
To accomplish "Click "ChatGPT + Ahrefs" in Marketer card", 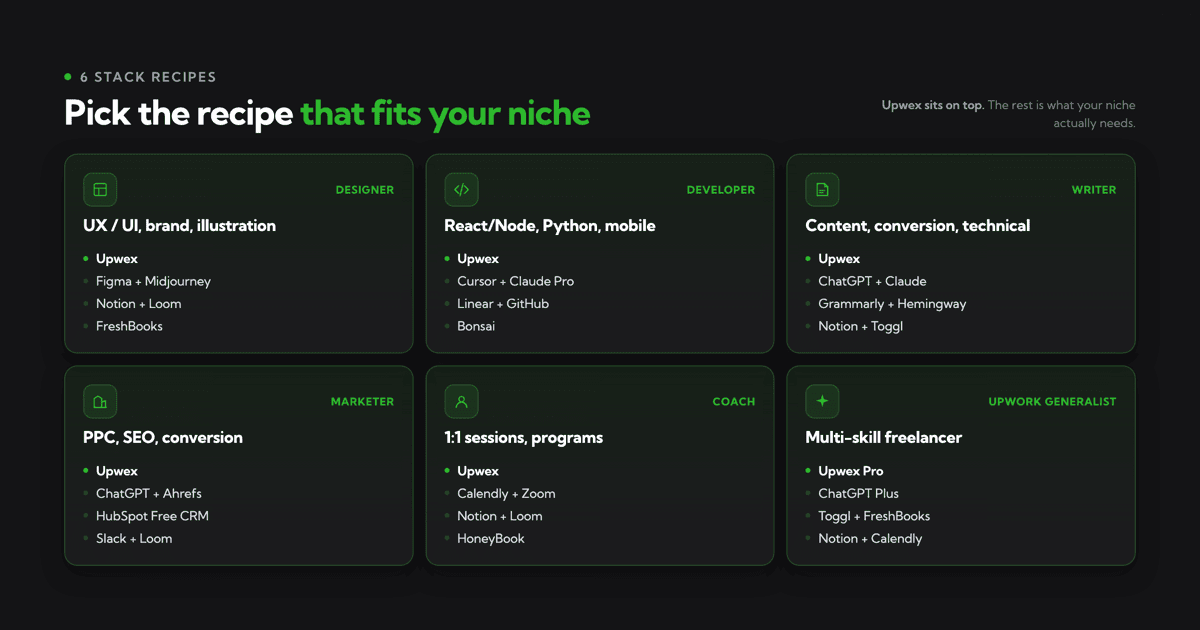I will click(x=149, y=494).
